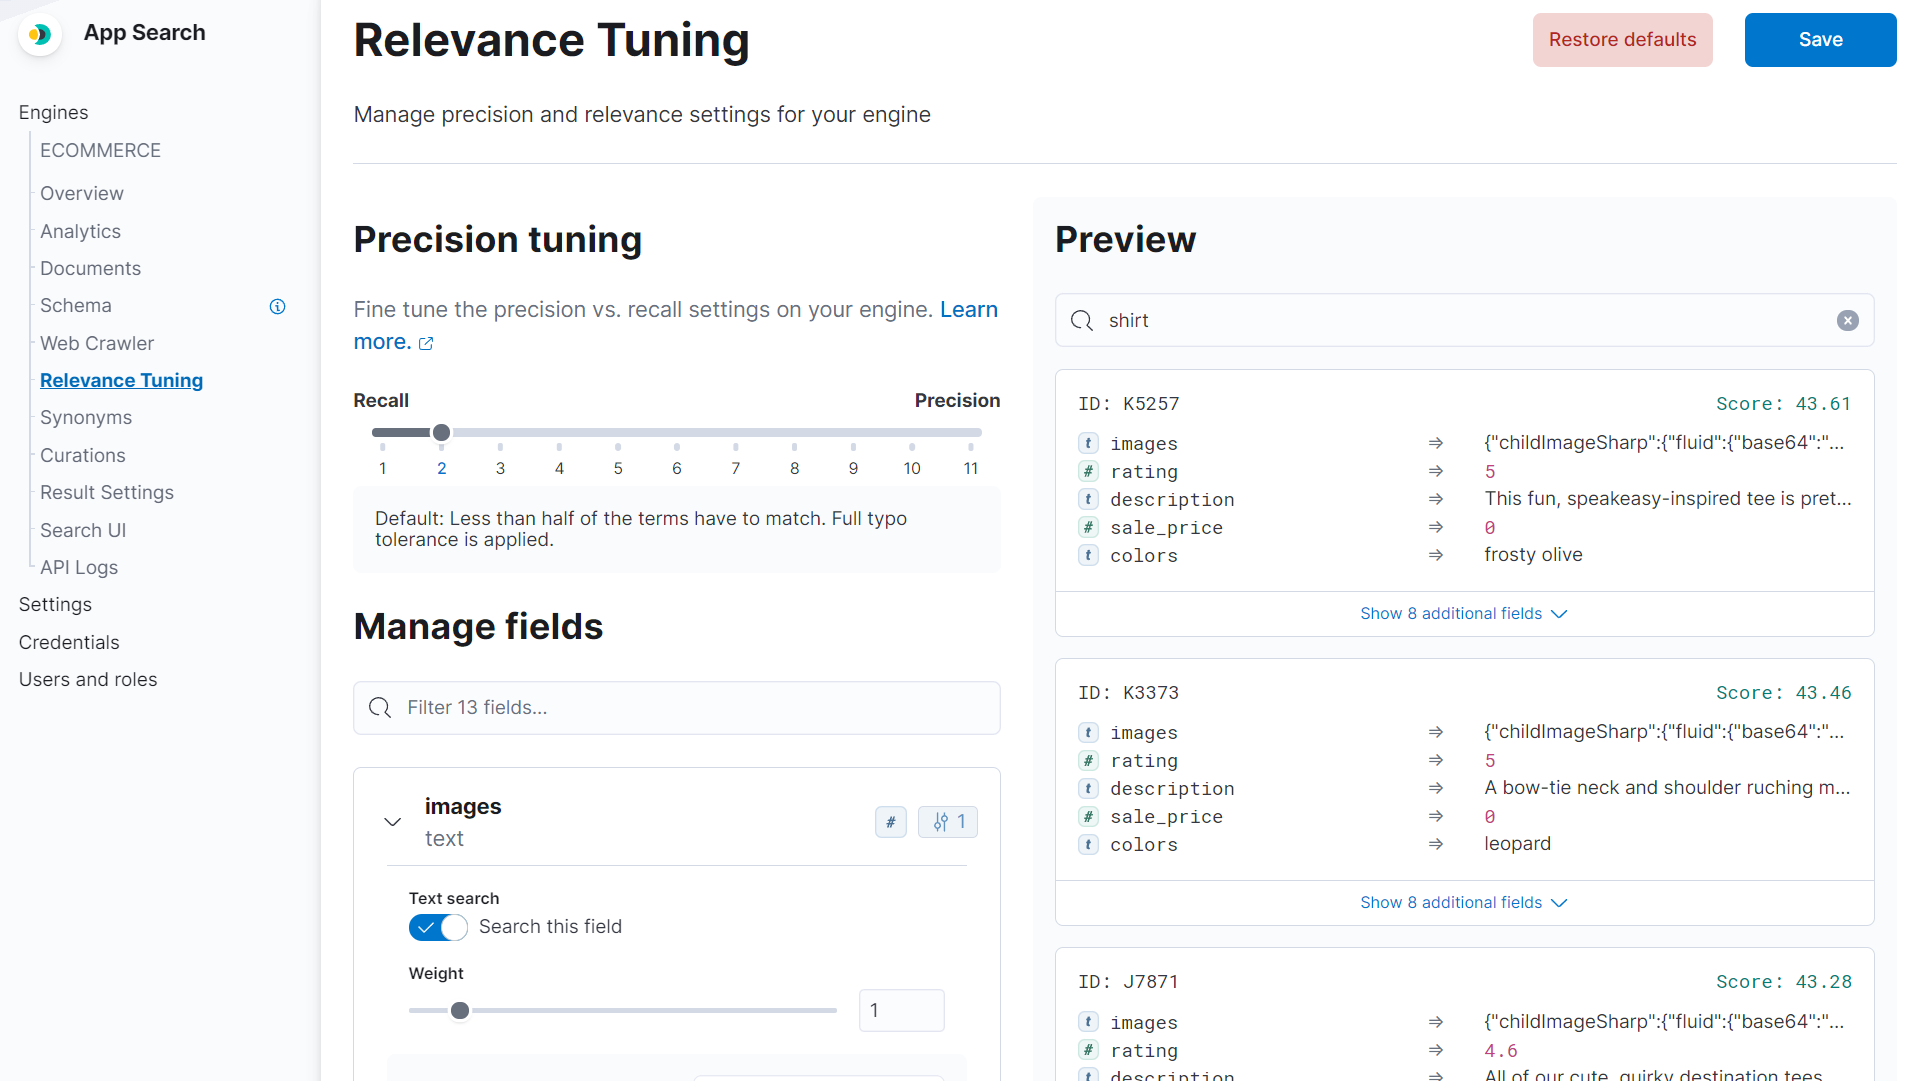Click the magnifier icon in Filter fields box
Image resolution: width=1920 pixels, height=1081 pixels.
pos(380,707)
